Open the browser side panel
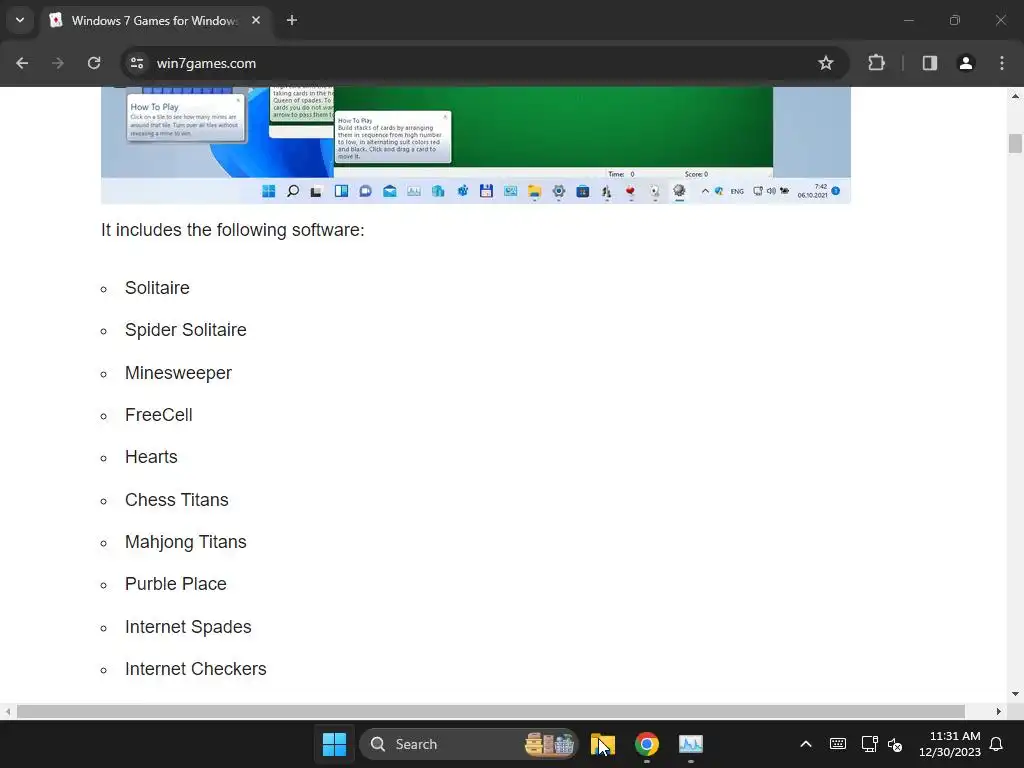Screen dimensions: 1024x768 click(930, 63)
